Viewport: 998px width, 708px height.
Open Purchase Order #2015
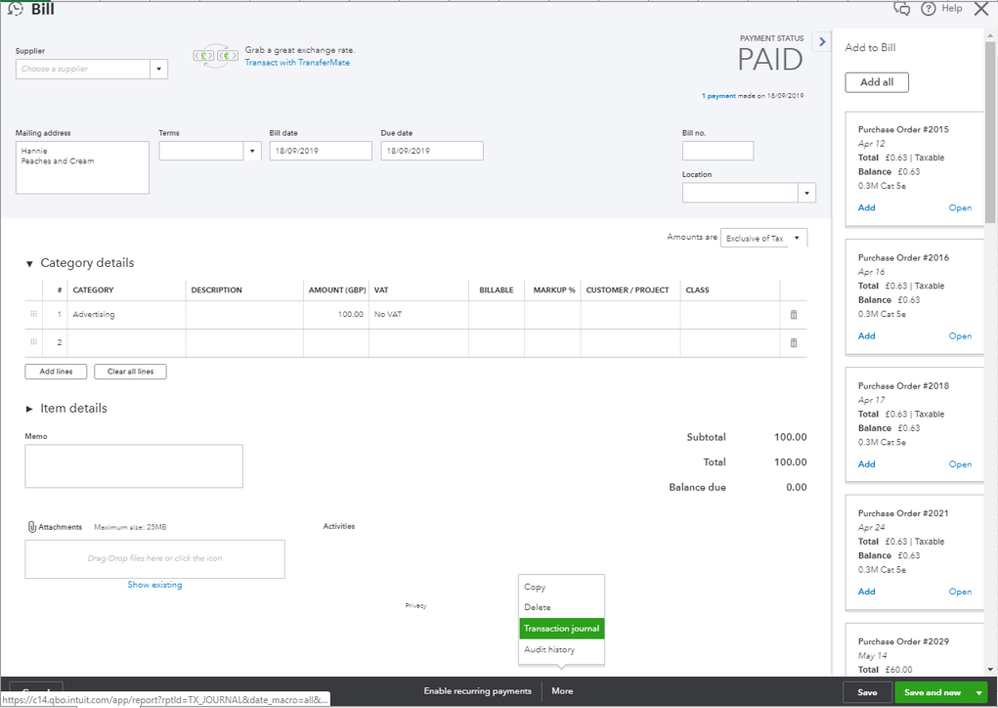(960, 208)
